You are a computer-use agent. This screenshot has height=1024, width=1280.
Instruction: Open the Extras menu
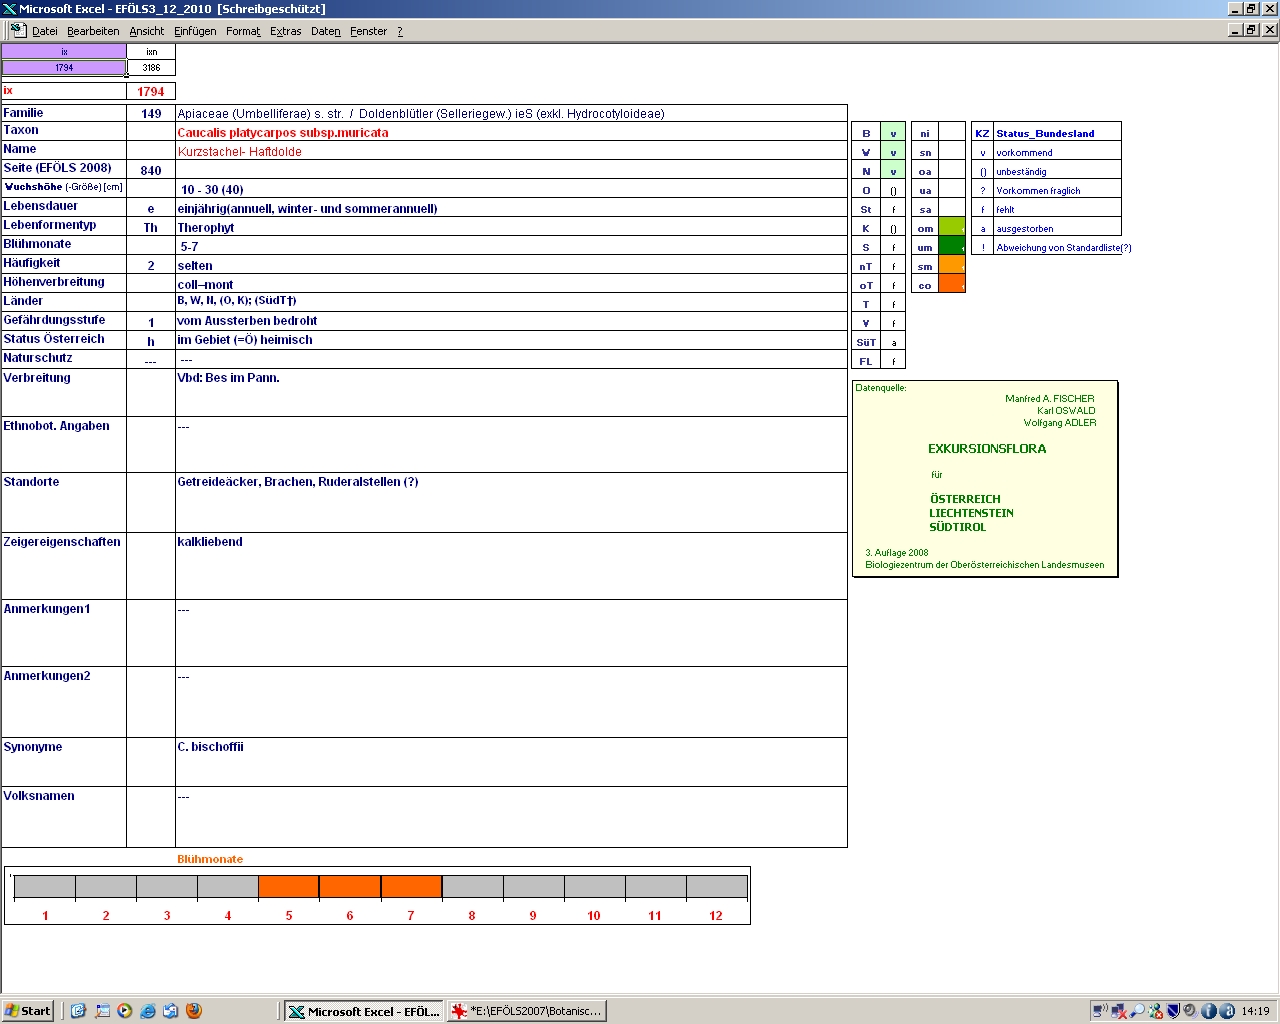click(285, 31)
